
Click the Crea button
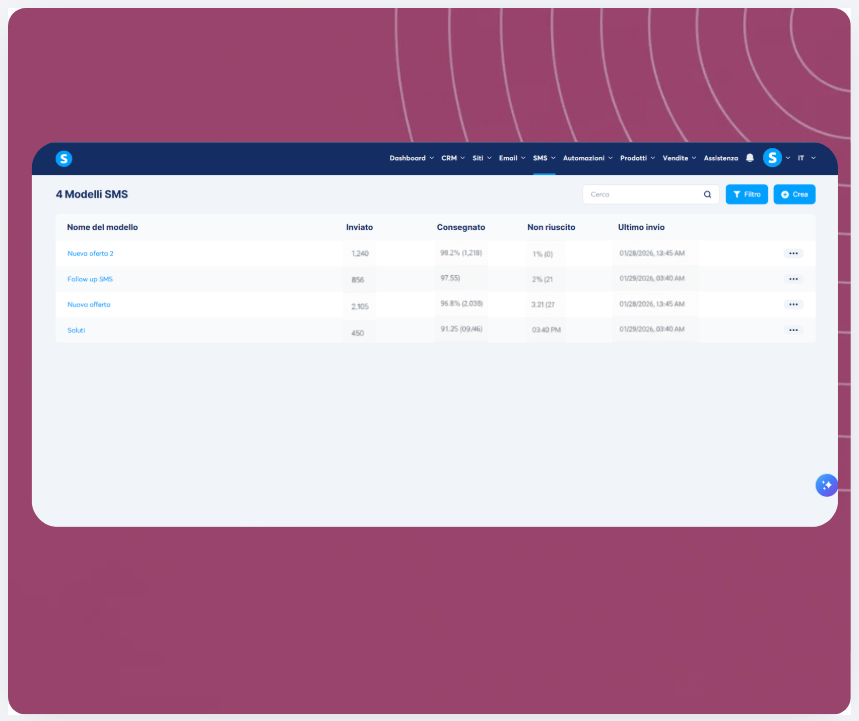coord(794,194)
